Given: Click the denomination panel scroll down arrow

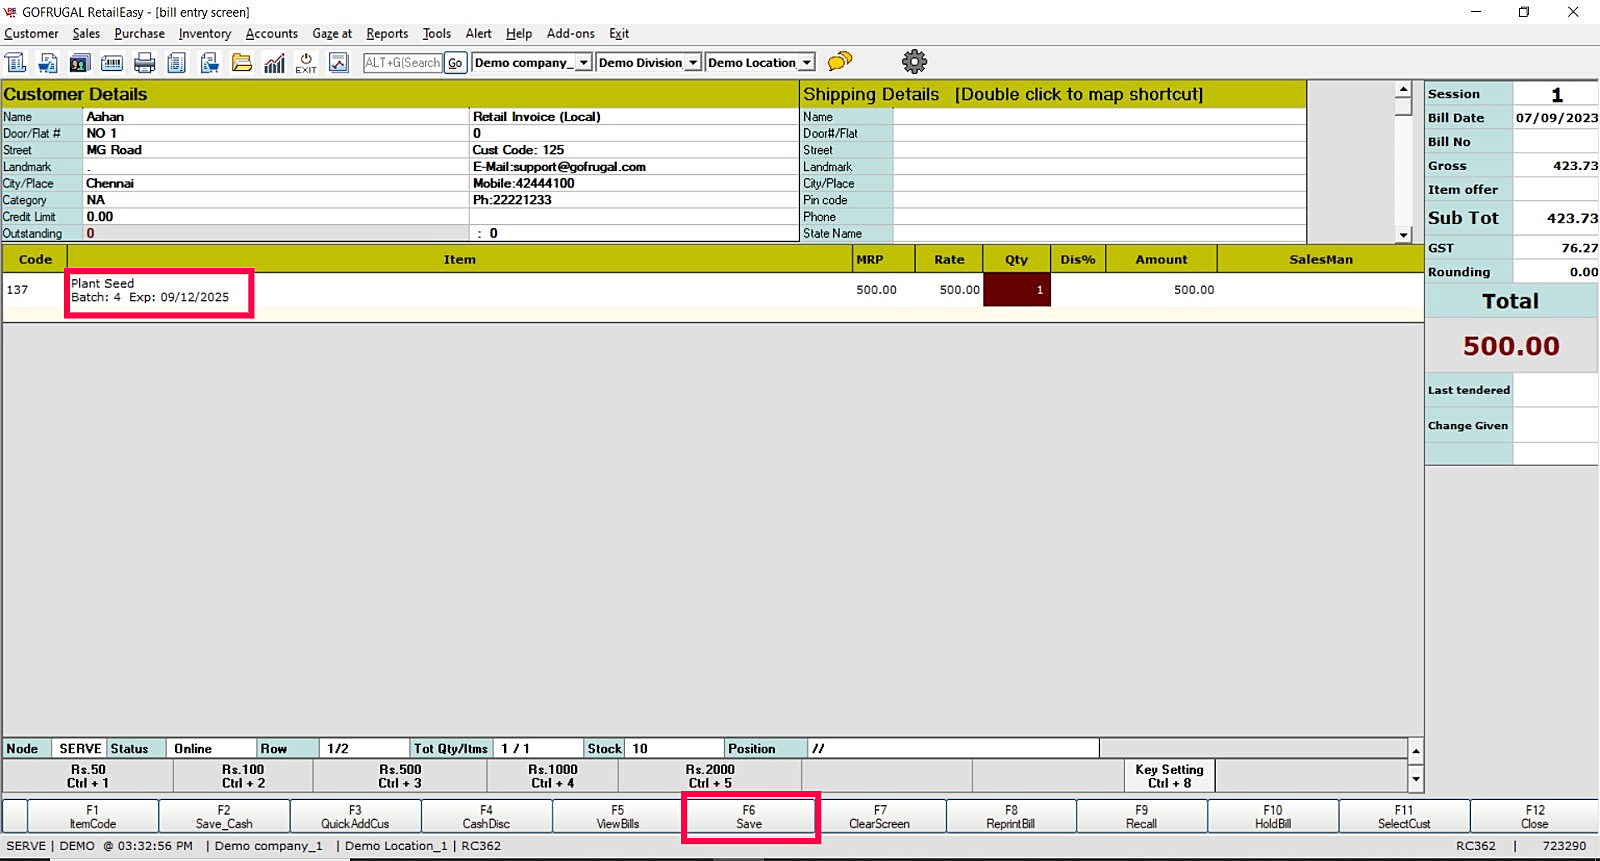Looking at the screenshot, I should click(1416, 778).
